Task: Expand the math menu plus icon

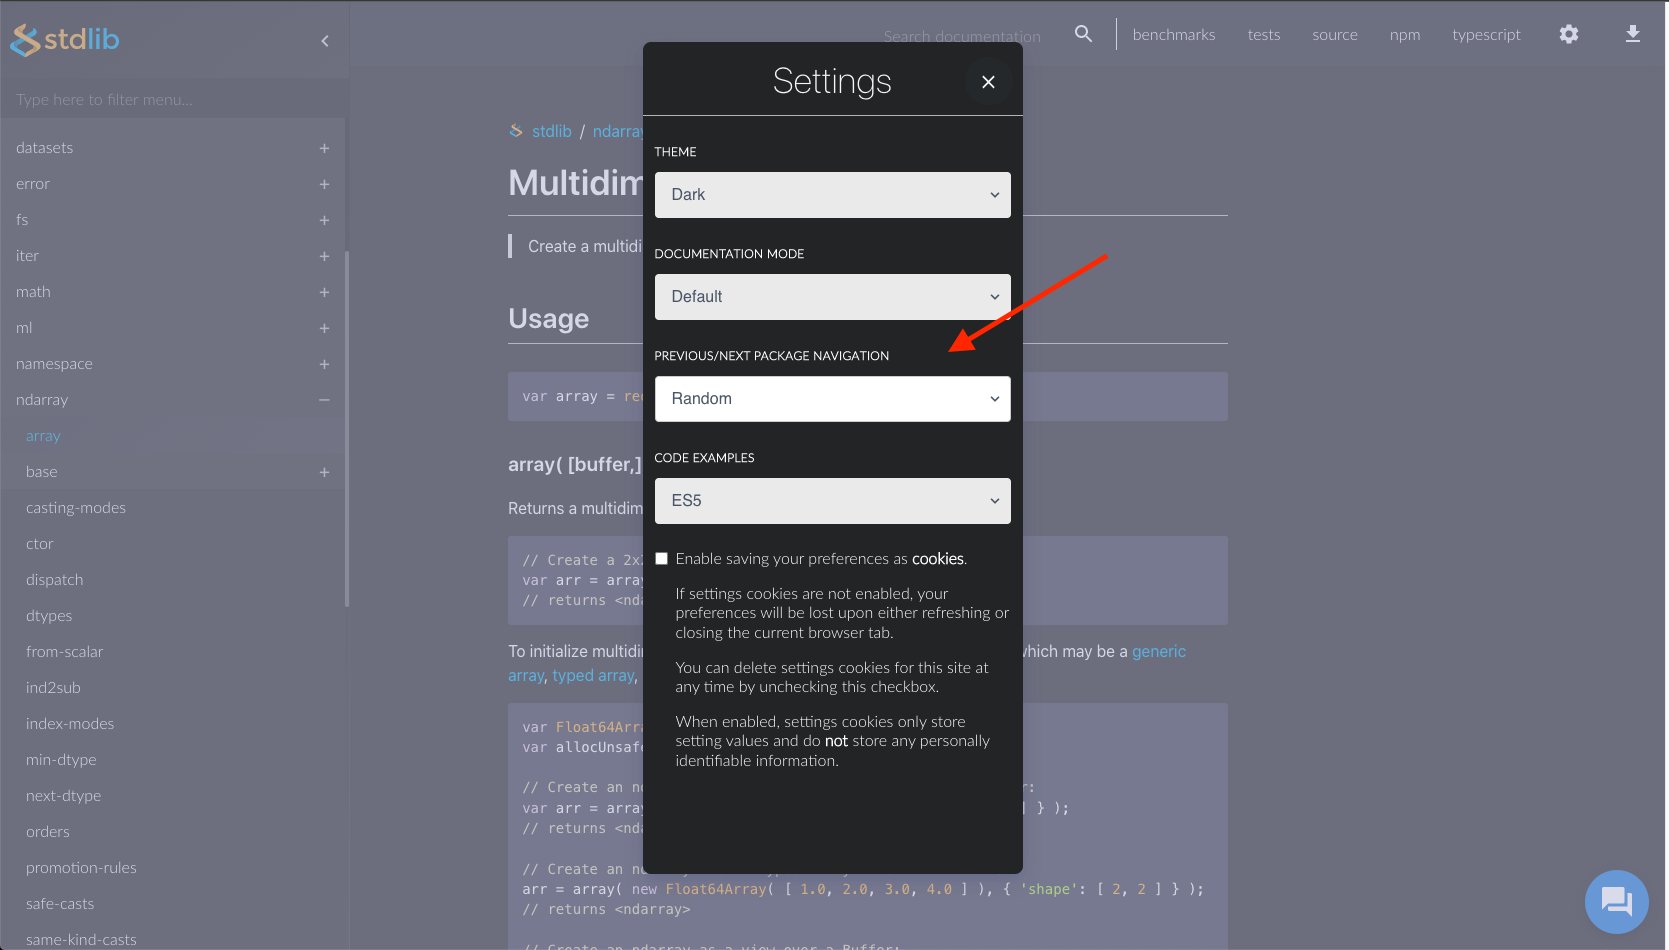Action: pos(324,292)
